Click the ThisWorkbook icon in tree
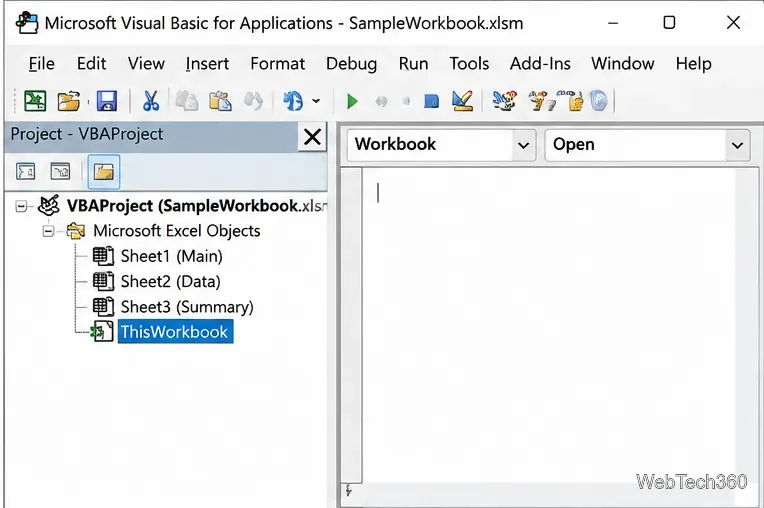The width and height of the screenshot is (764, 508). [x=102, y=332]
